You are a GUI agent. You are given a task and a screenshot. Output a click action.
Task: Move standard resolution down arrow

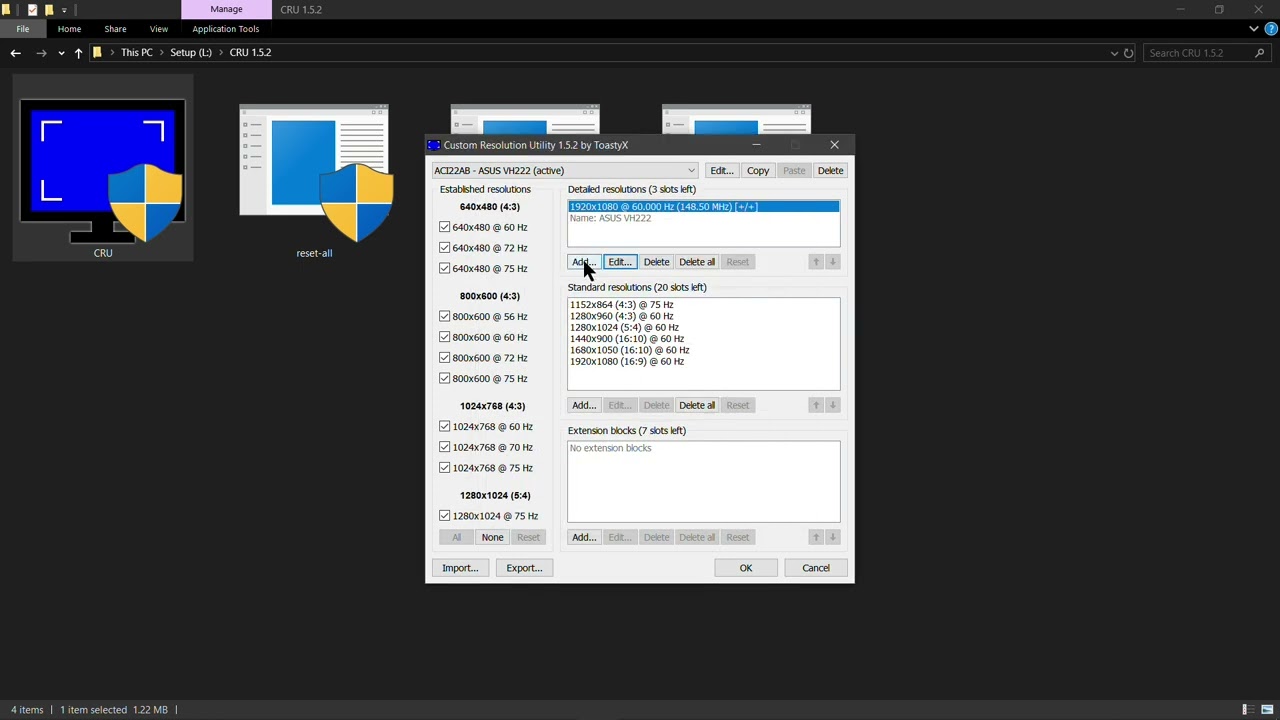point(832,405)
